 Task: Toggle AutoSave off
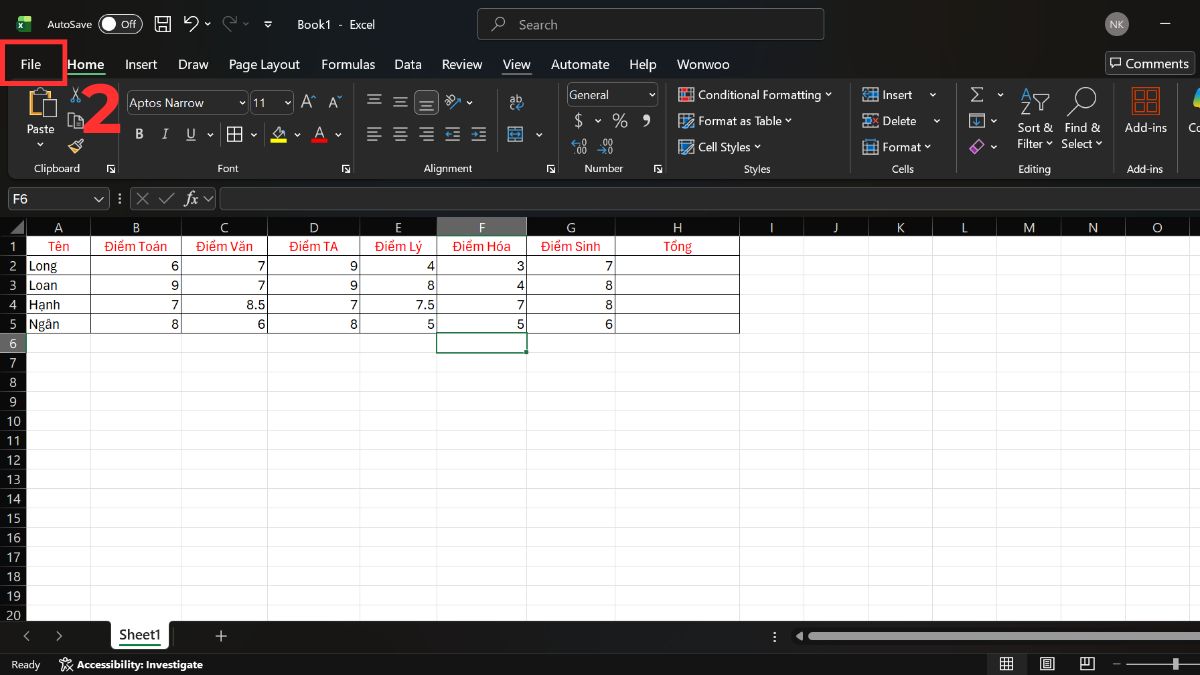point(120,24)
